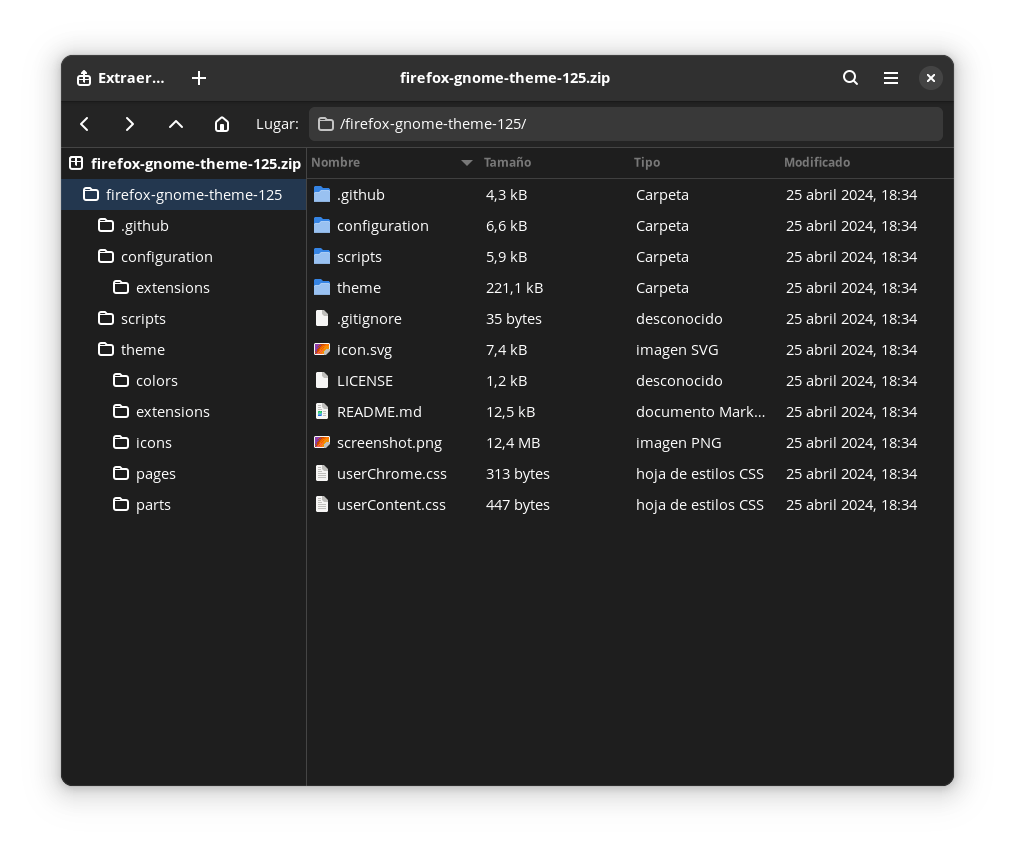This screenshot has height=853, width=1015.
Task: Select firefox-gnome-theme-125 folder in sidebar
Action: (x=184, y=195)
